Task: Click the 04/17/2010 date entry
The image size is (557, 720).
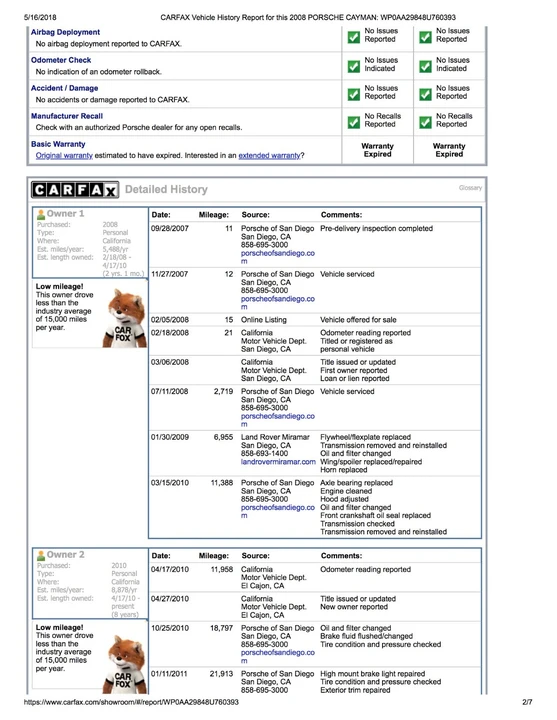Action: pos(170,569)
